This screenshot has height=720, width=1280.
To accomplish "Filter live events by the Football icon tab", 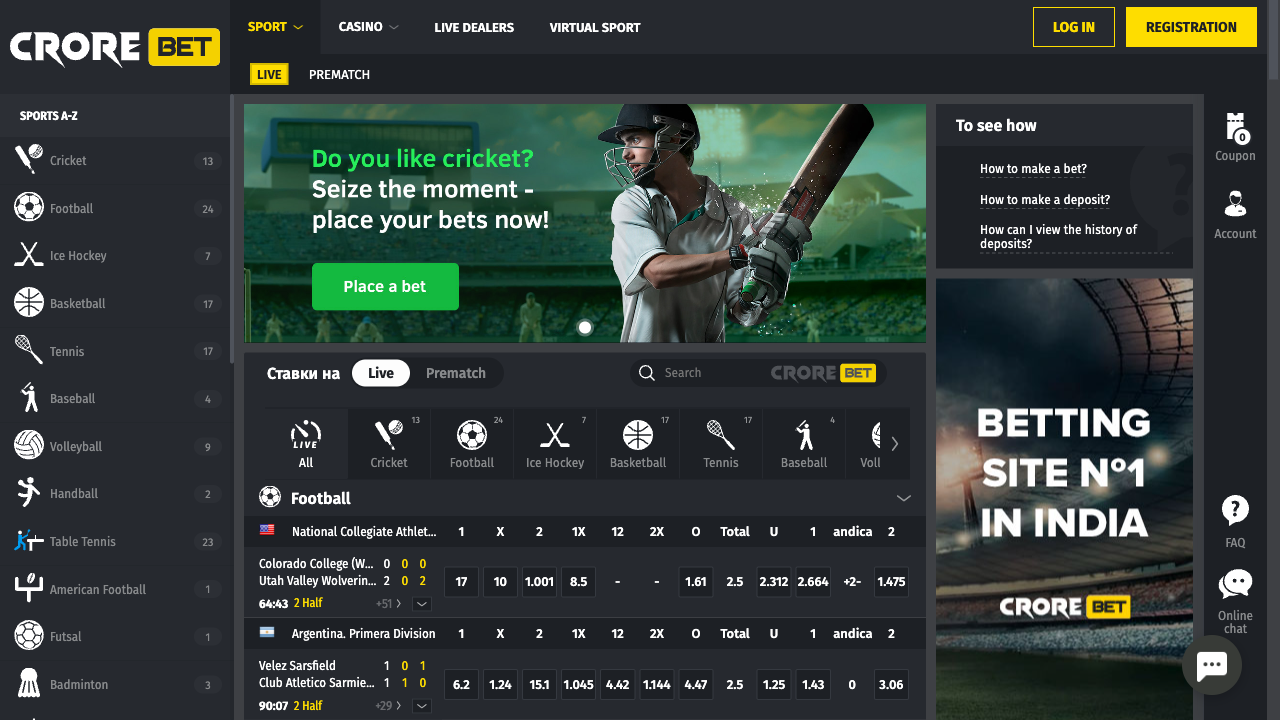I will (x=472, y=443).
